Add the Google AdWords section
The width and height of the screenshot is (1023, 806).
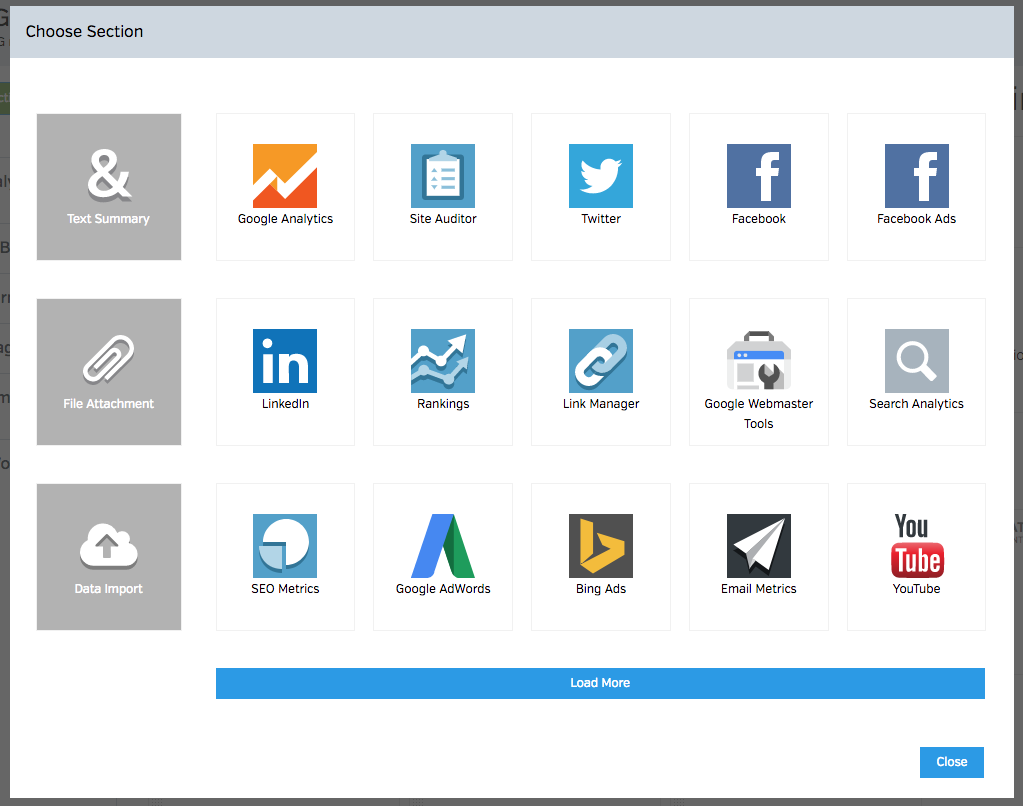(x=443, y=556)
